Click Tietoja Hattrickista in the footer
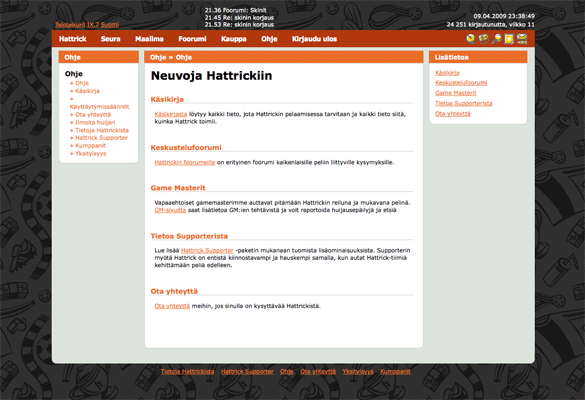Screen dimensions: 585x400 187,372
